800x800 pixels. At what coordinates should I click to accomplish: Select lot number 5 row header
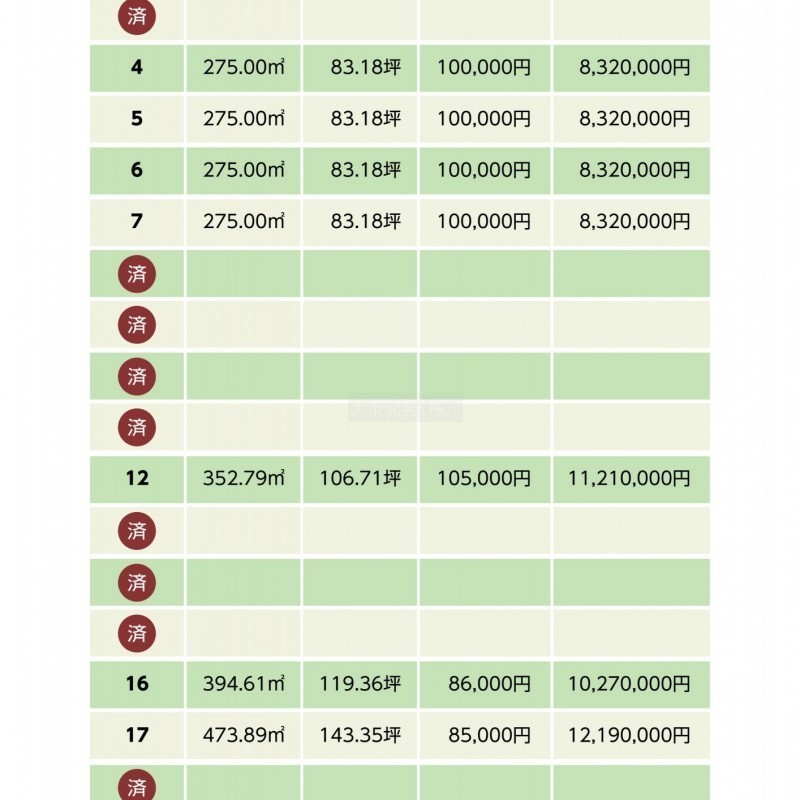tap(137, 119)
